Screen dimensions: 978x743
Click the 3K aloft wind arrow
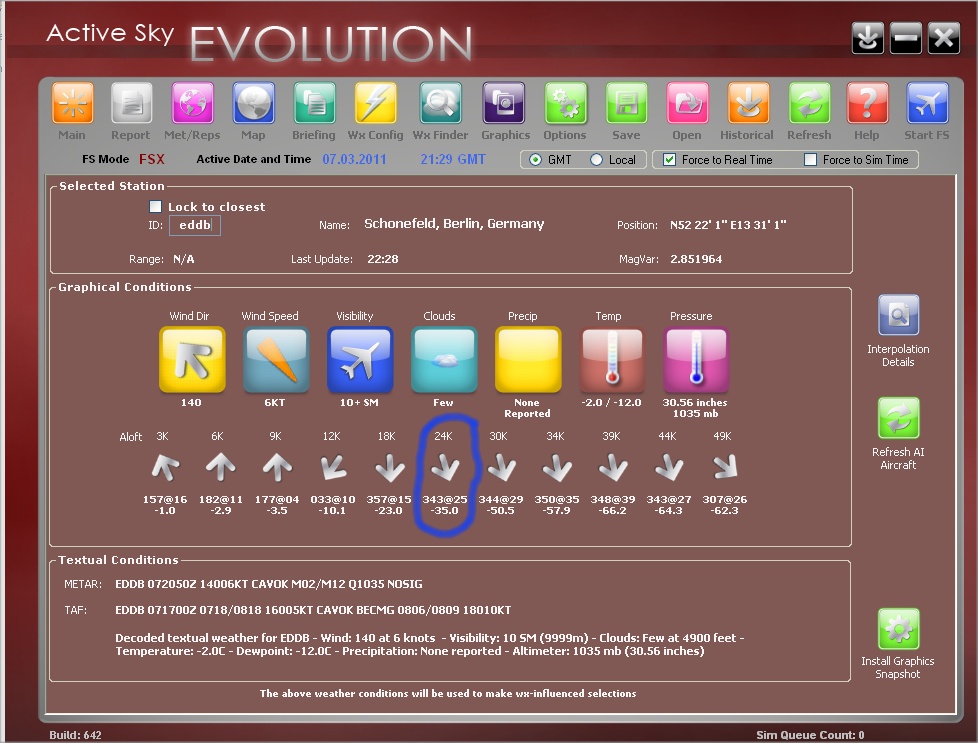165,468
